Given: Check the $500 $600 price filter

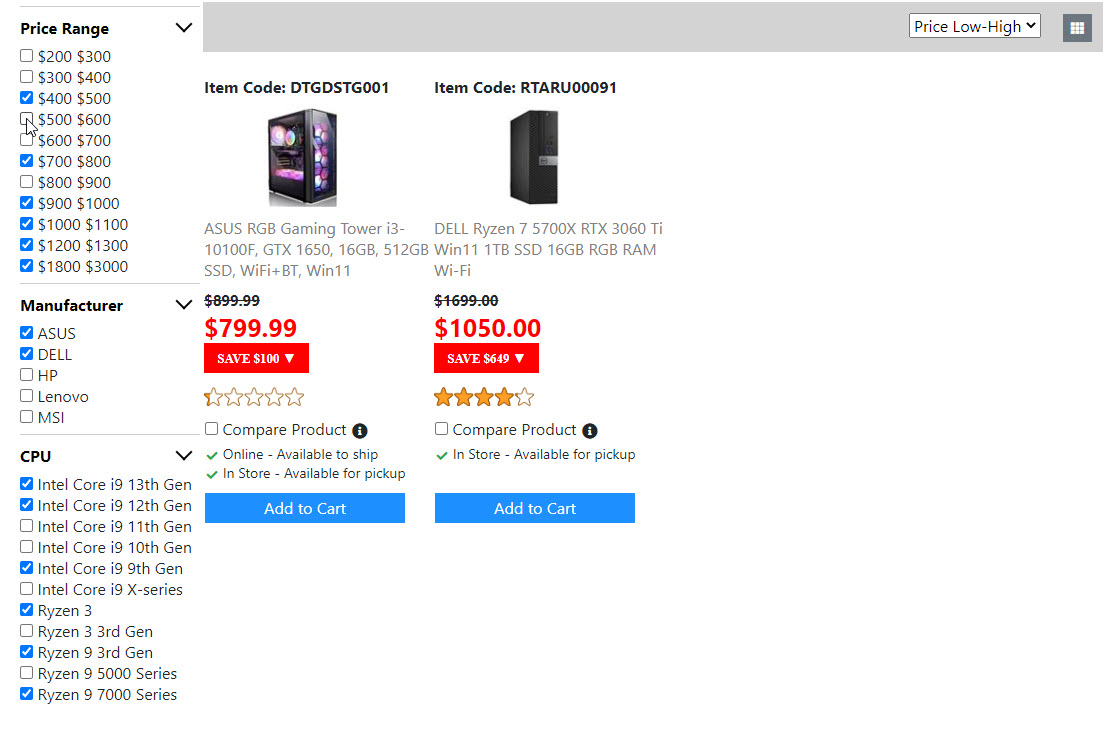Looking at the screenshot, I should (x=27, y=119).
